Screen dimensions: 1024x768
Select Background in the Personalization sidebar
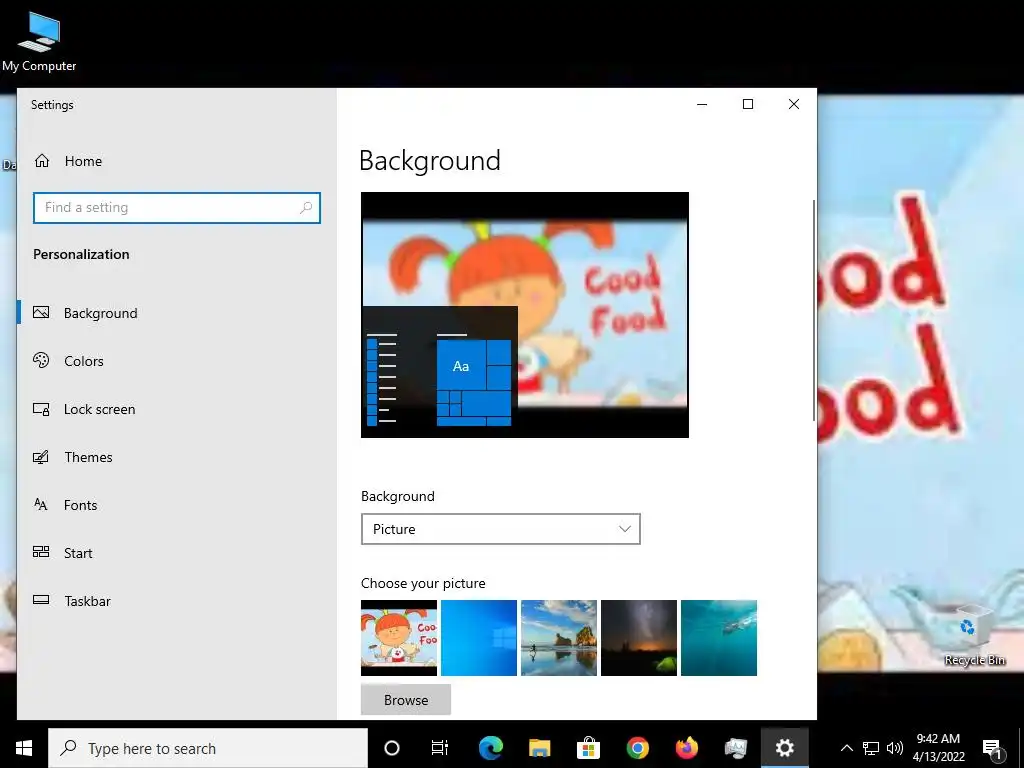100,313
